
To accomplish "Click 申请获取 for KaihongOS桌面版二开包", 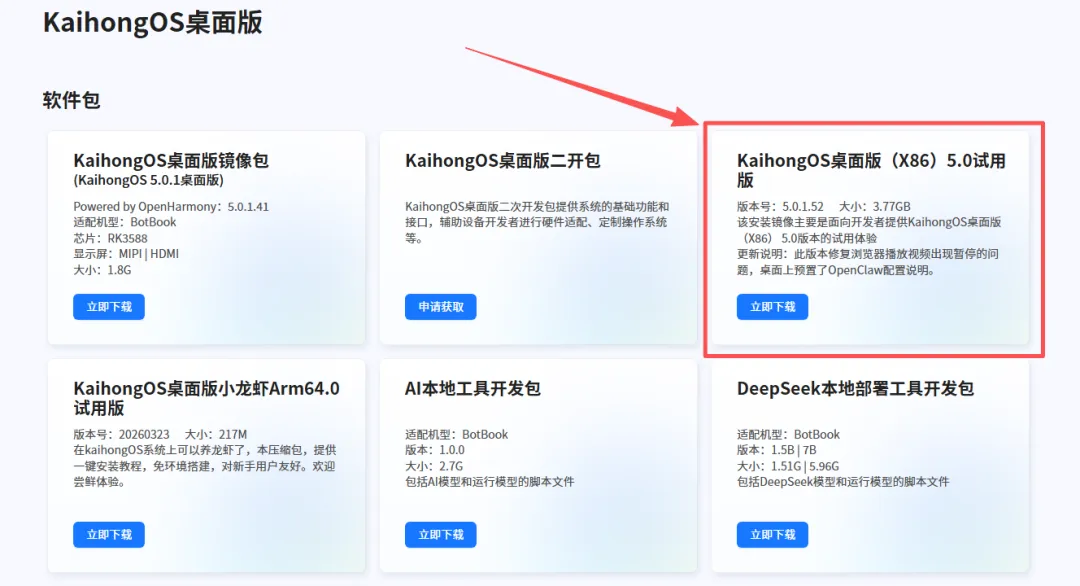I will [441, 307].
